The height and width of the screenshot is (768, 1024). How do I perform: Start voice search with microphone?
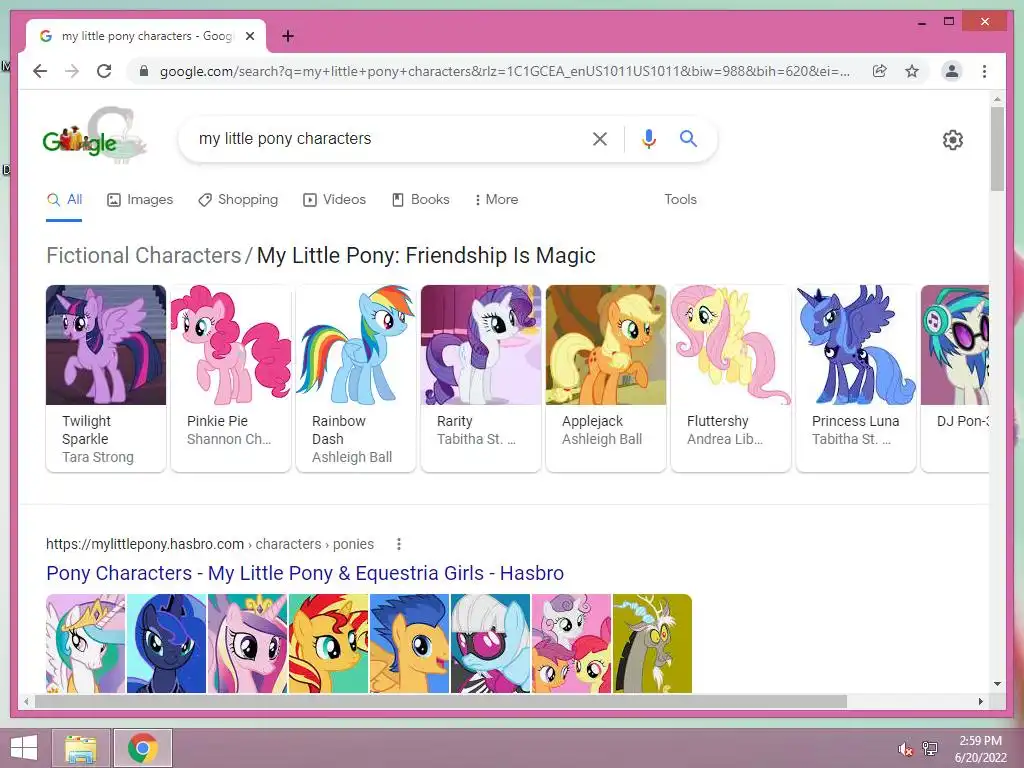coord(648,138)
